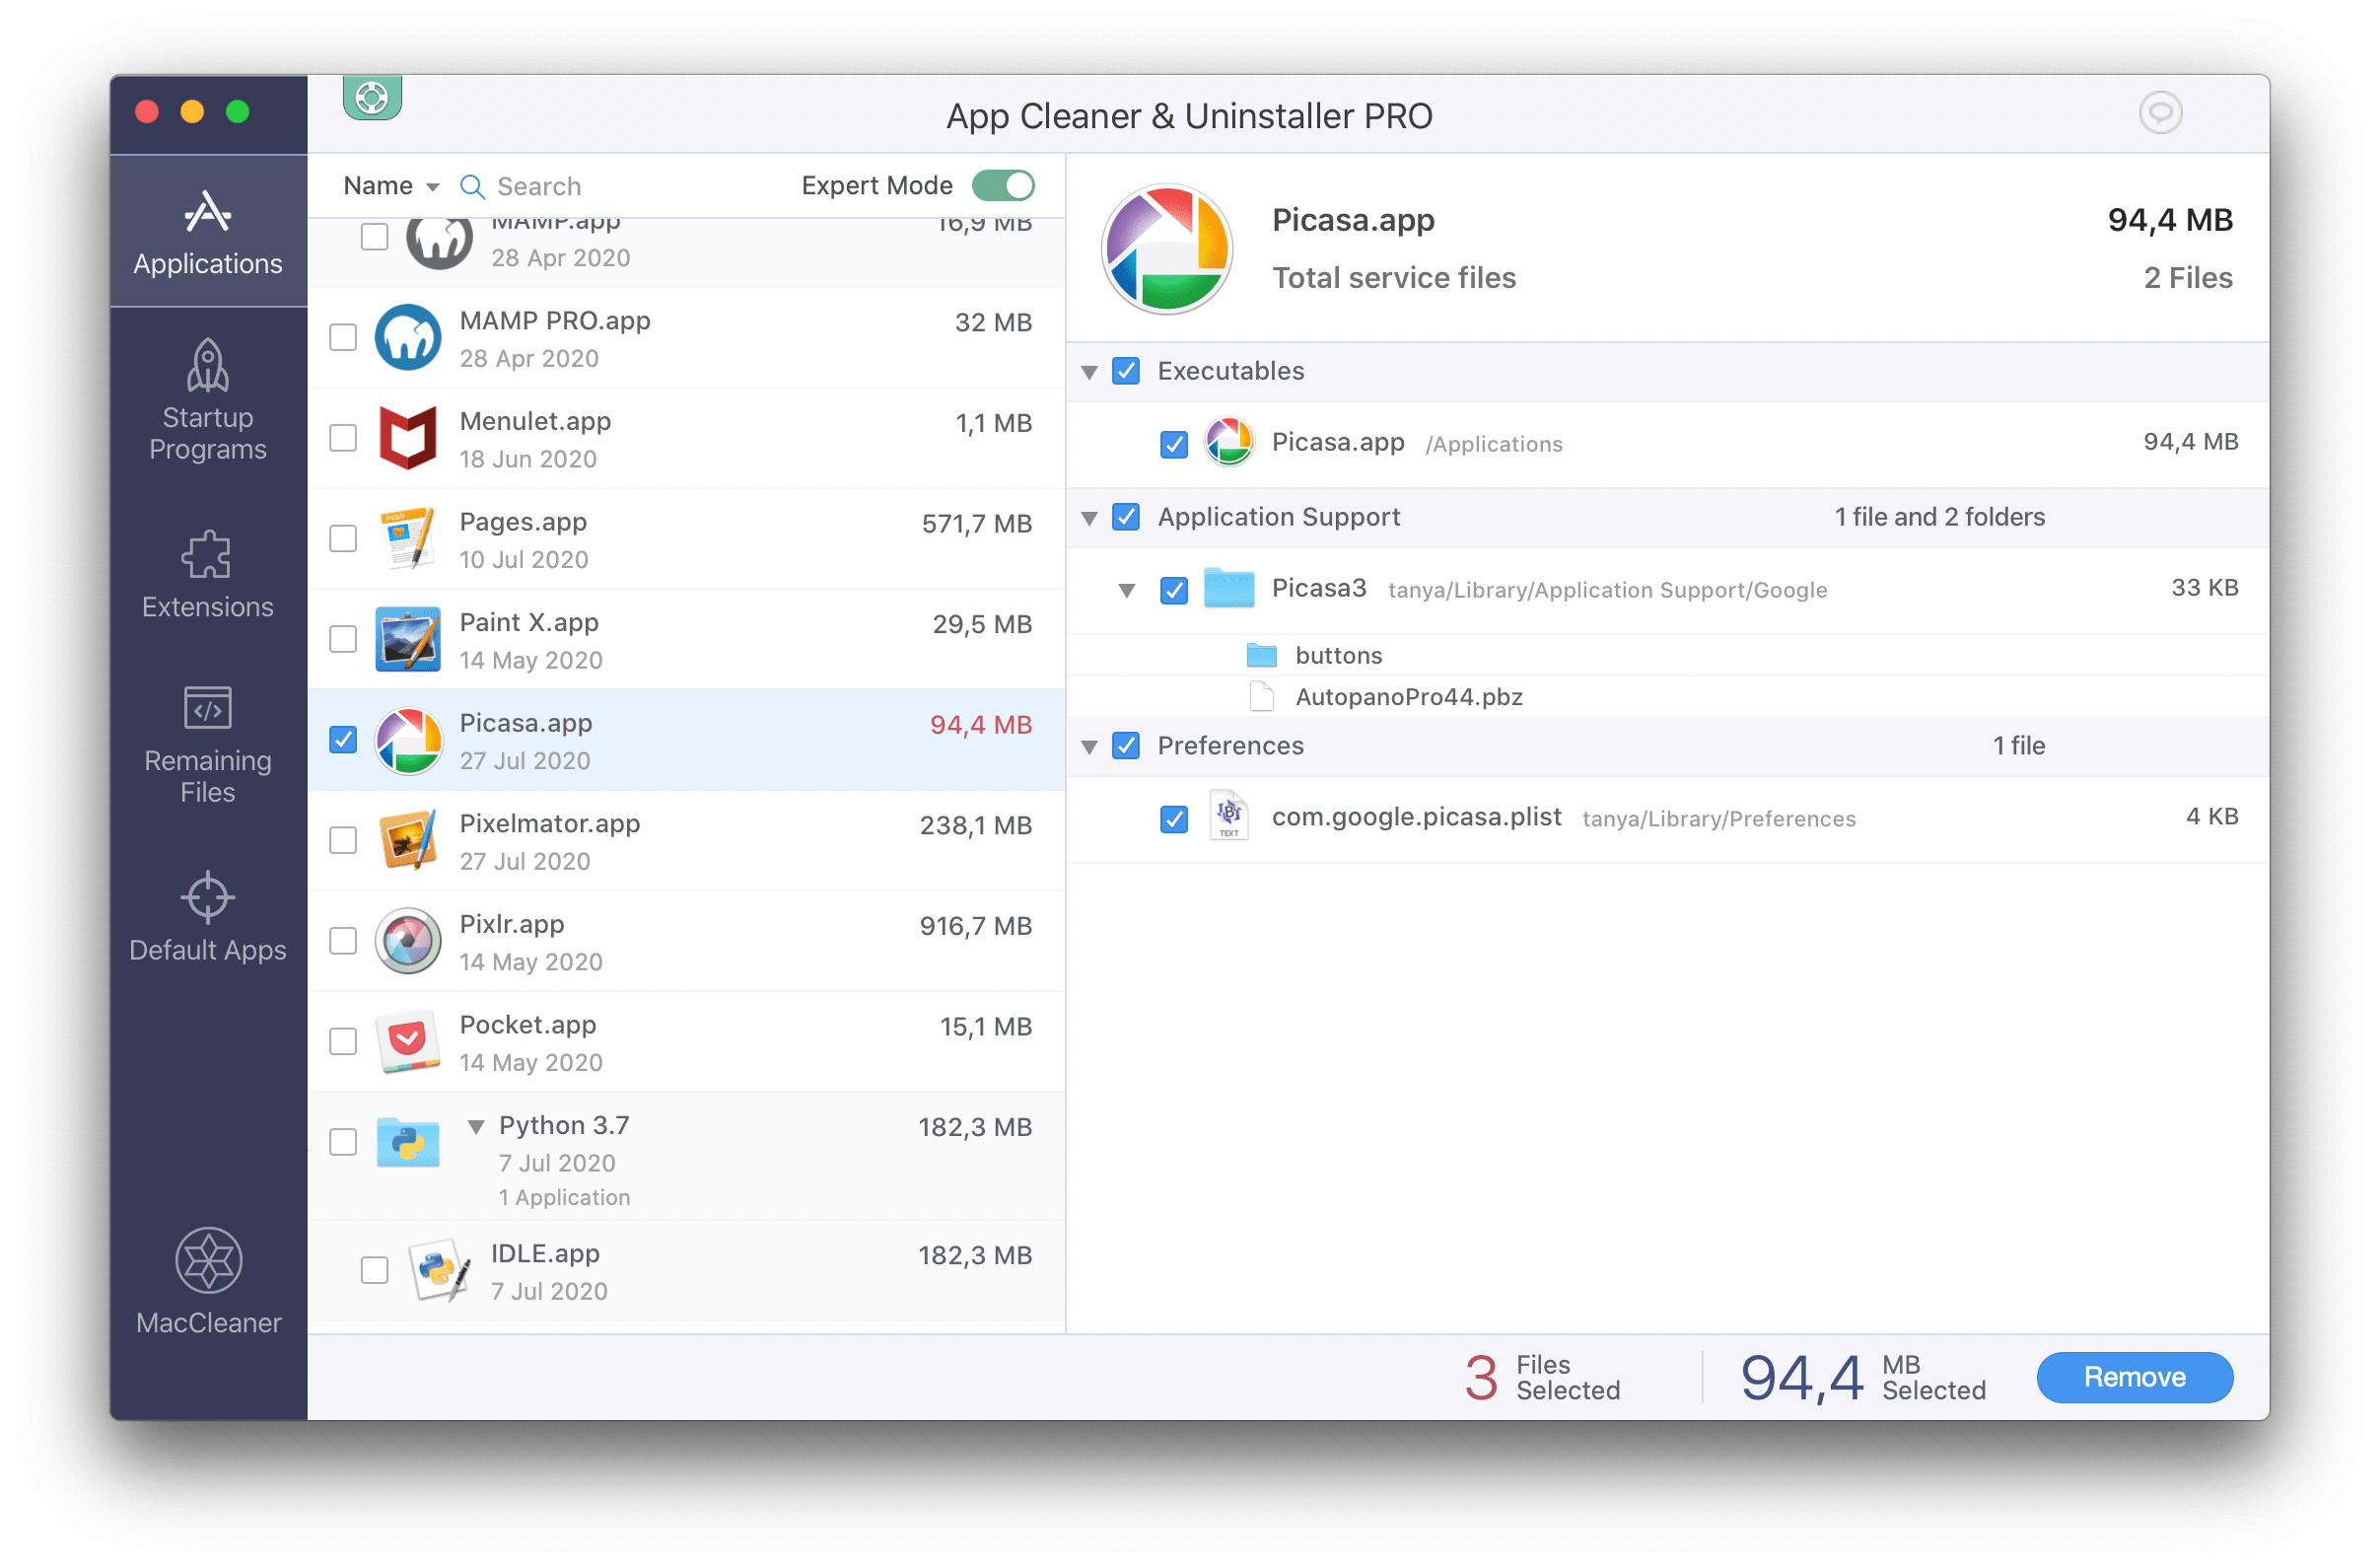The width and height of the screenshot is (2380, 1566).
Task: Collapse Preferences section
Action: pyautogui.click(x=1094, y=747)
